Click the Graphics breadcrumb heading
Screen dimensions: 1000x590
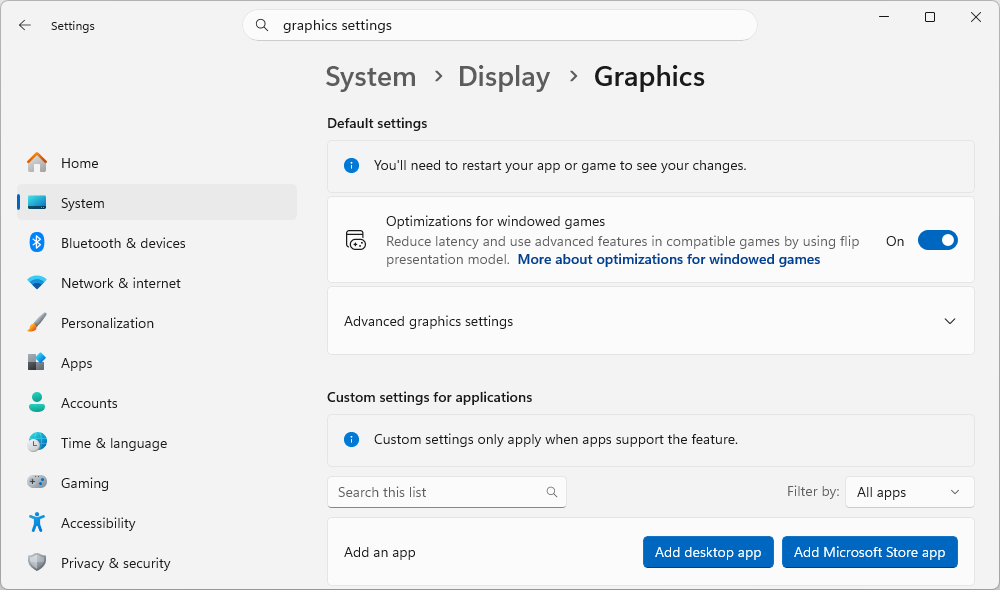tap(649, 77)
